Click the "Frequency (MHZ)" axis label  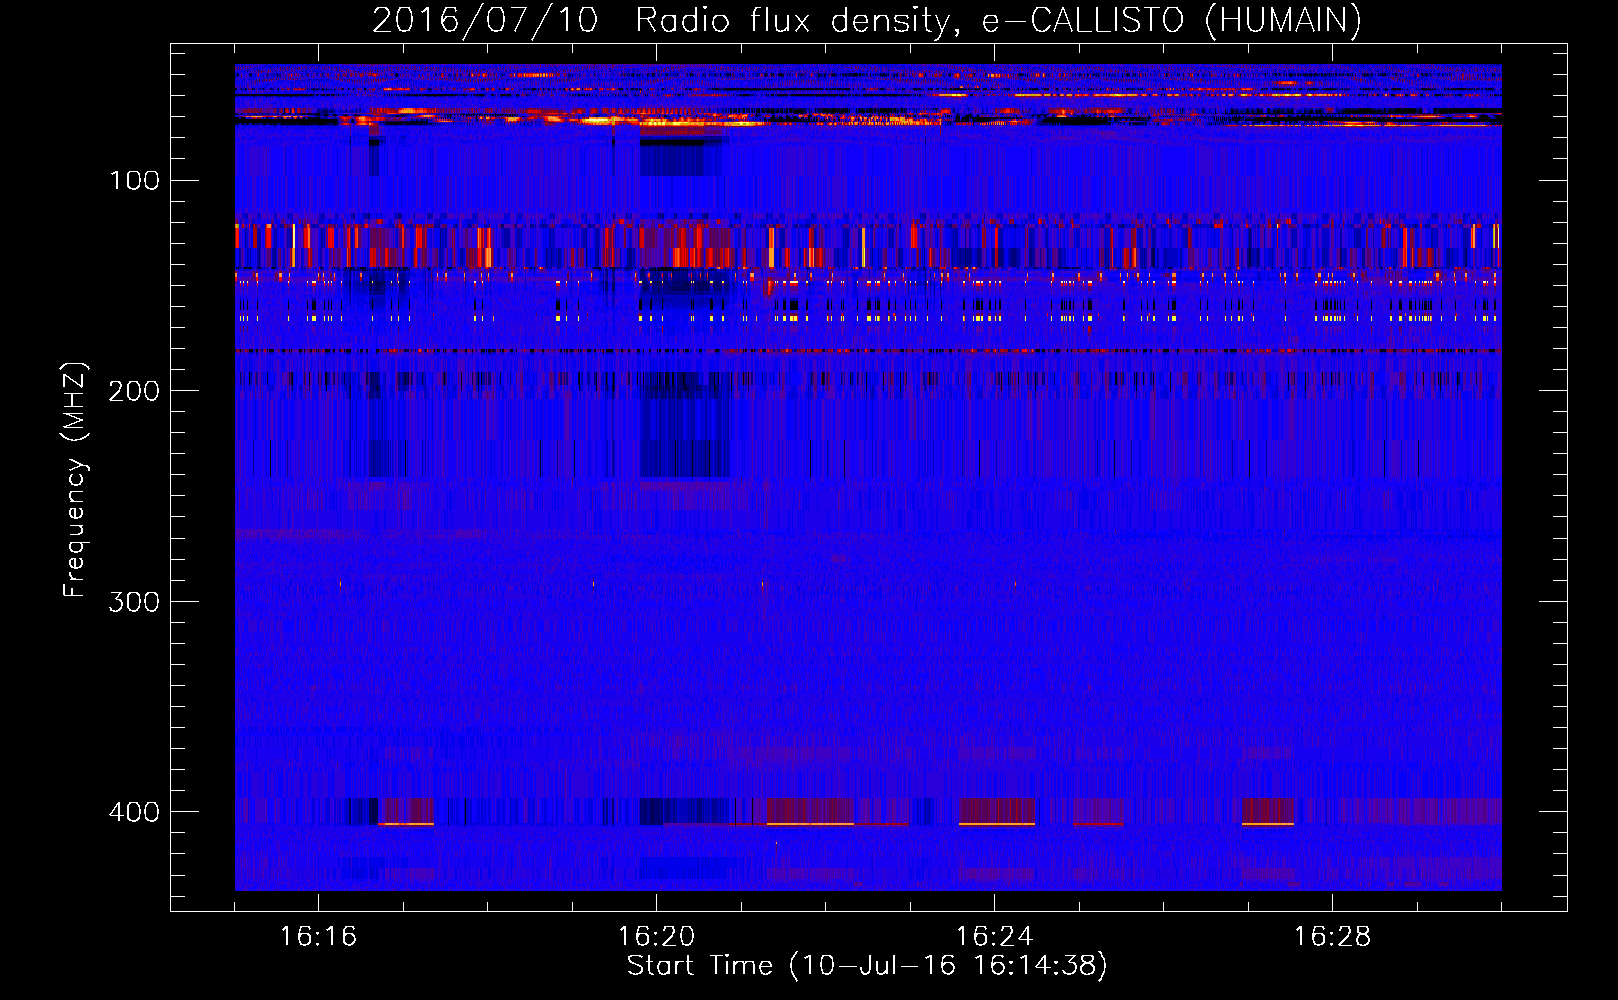[x=75, y=479]
